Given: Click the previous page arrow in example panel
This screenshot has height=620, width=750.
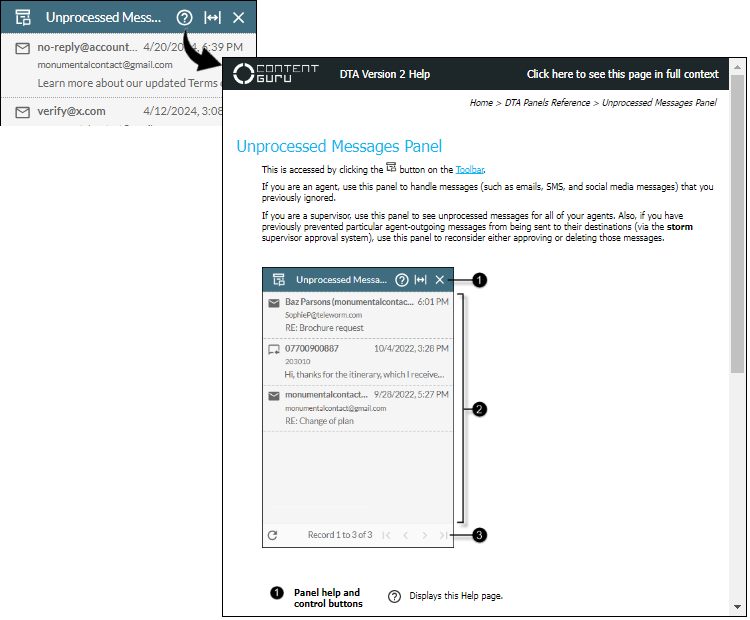Looking at the screenshot, I should point(405,535).
